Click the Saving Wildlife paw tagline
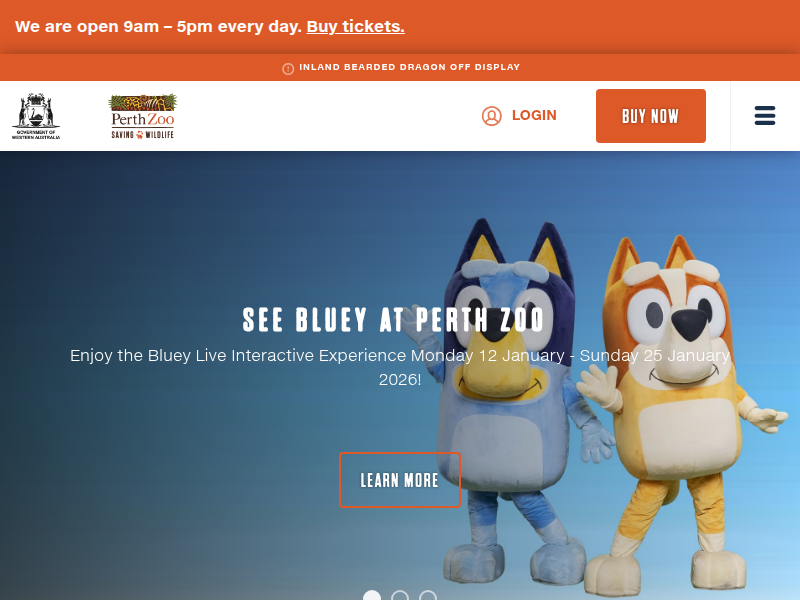The height and width of the screenshot is (600, 800). tap(142, 135)
